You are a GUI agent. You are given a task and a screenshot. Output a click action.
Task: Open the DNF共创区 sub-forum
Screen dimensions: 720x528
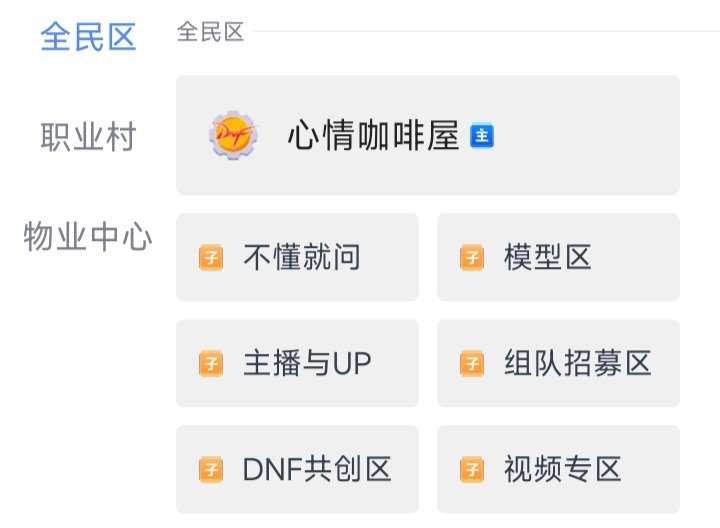[x=298, y=469]
